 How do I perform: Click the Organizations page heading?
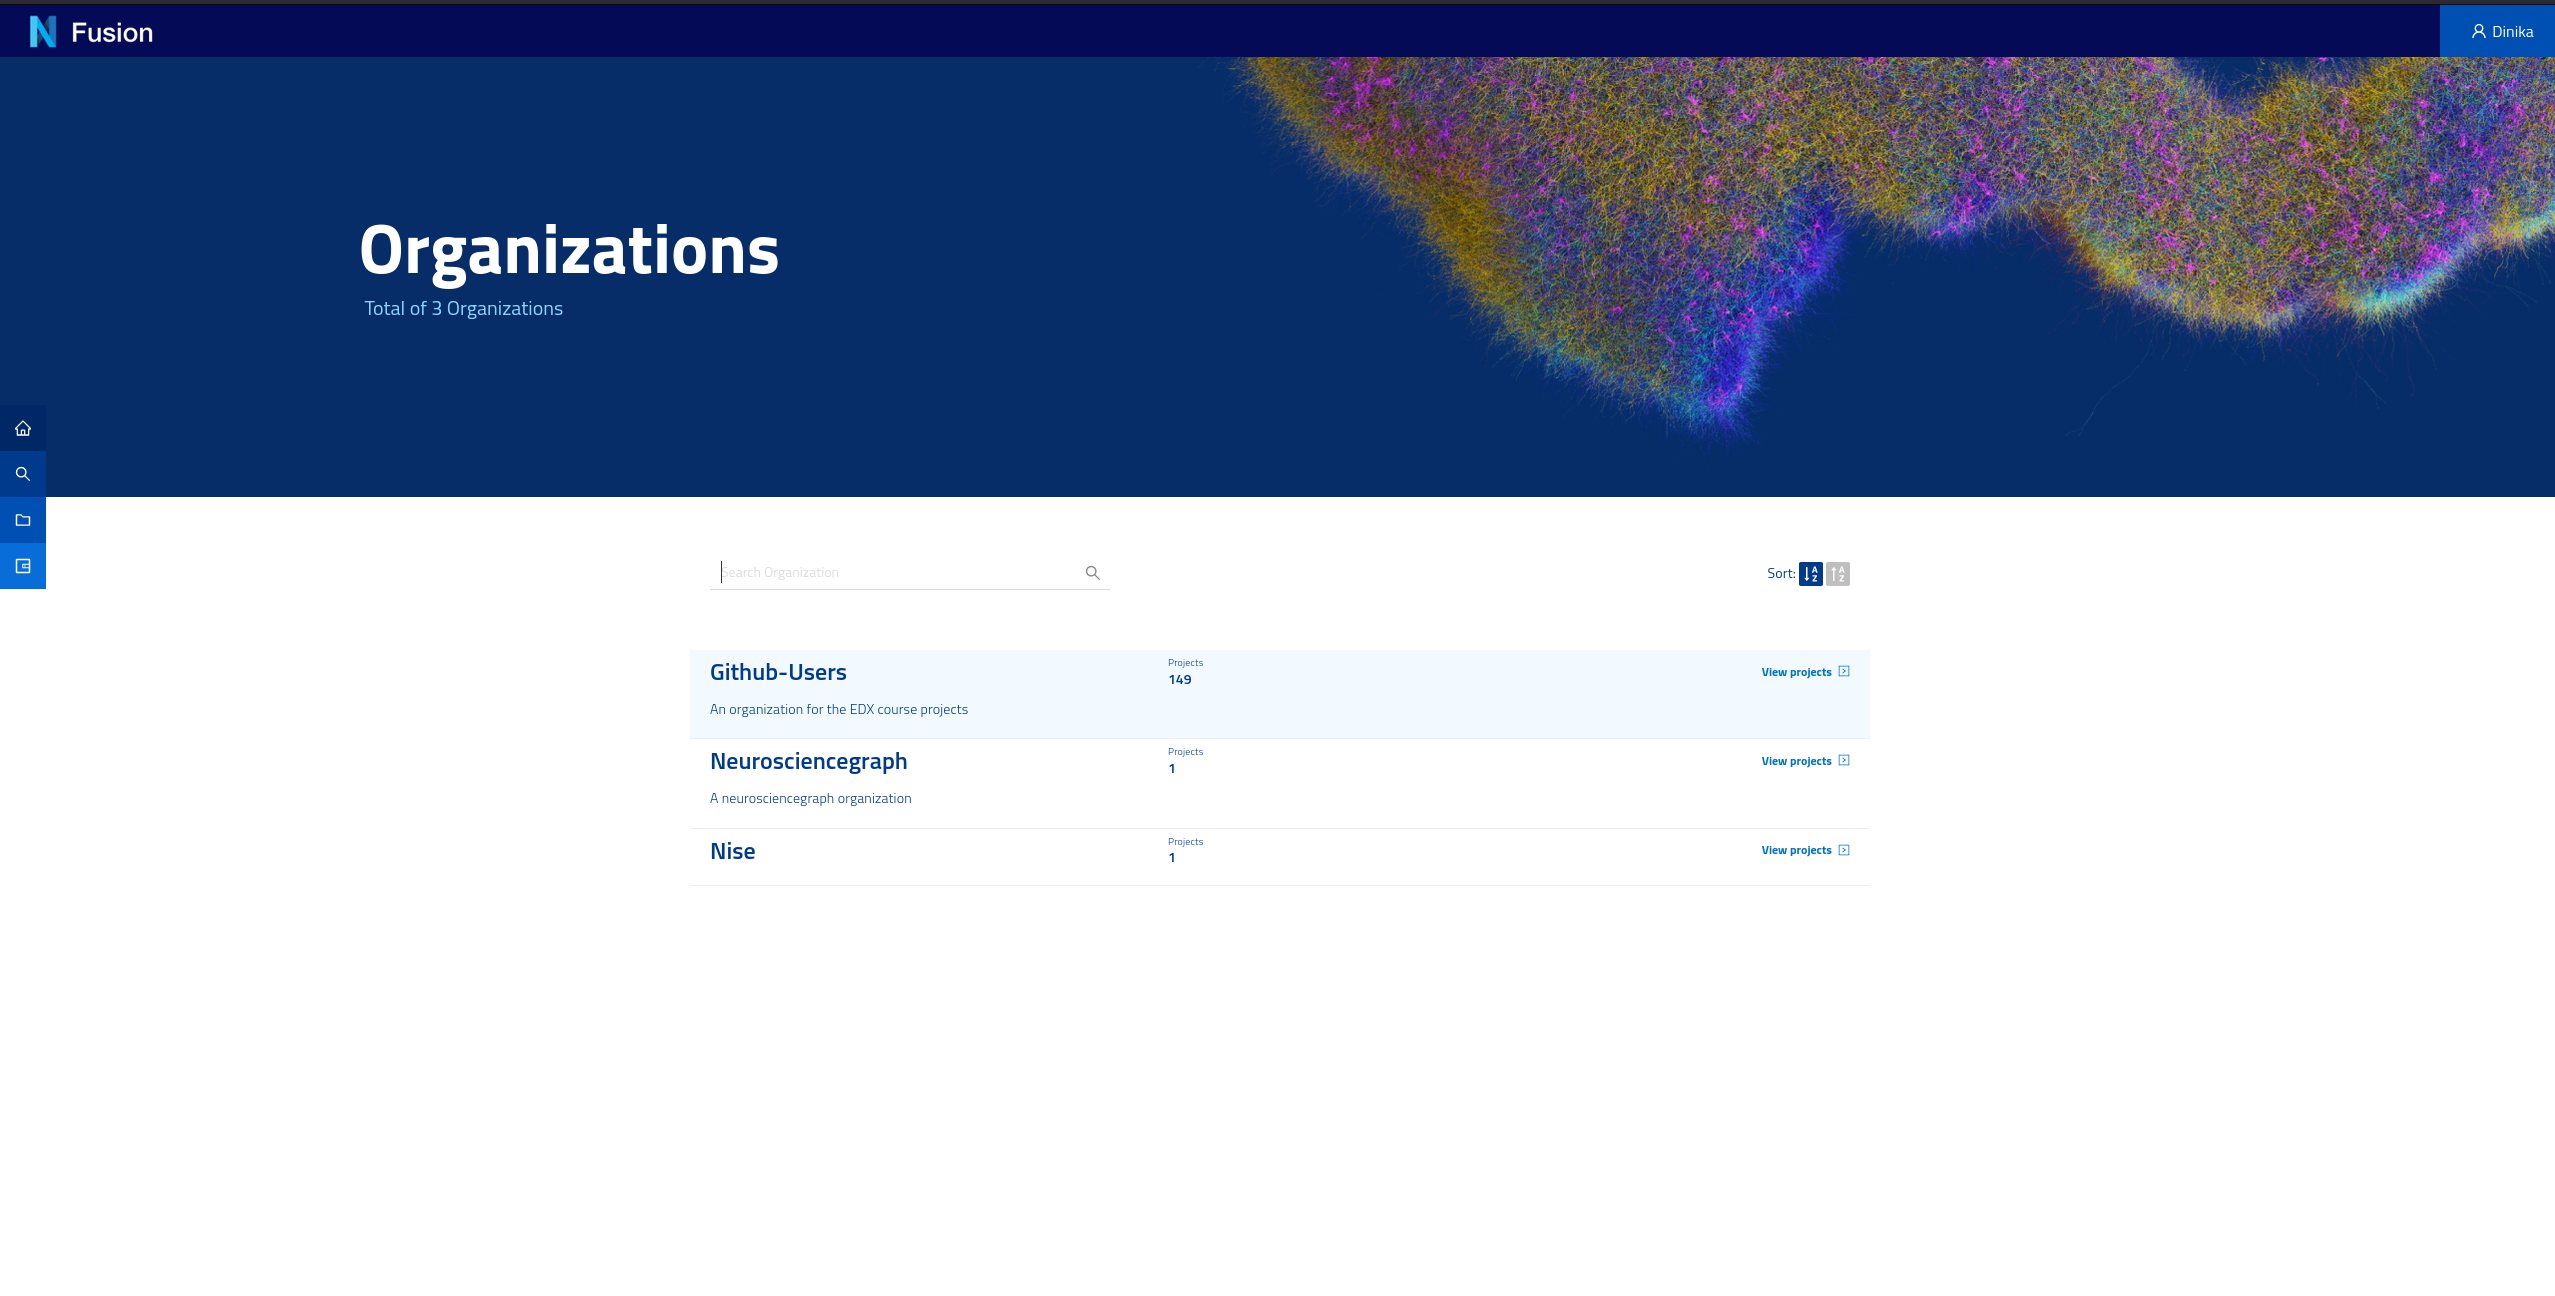[x=569, y=250]
